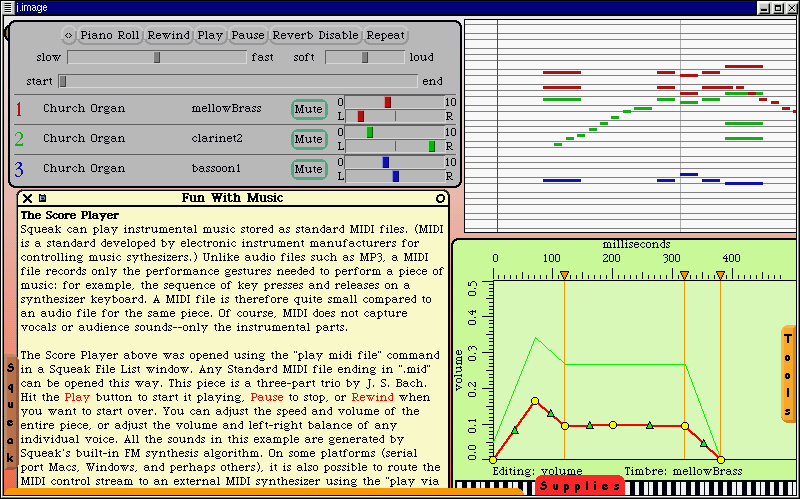Click the orange envelope marker near 380 ms
800x499 pixels.
point(720,275)
